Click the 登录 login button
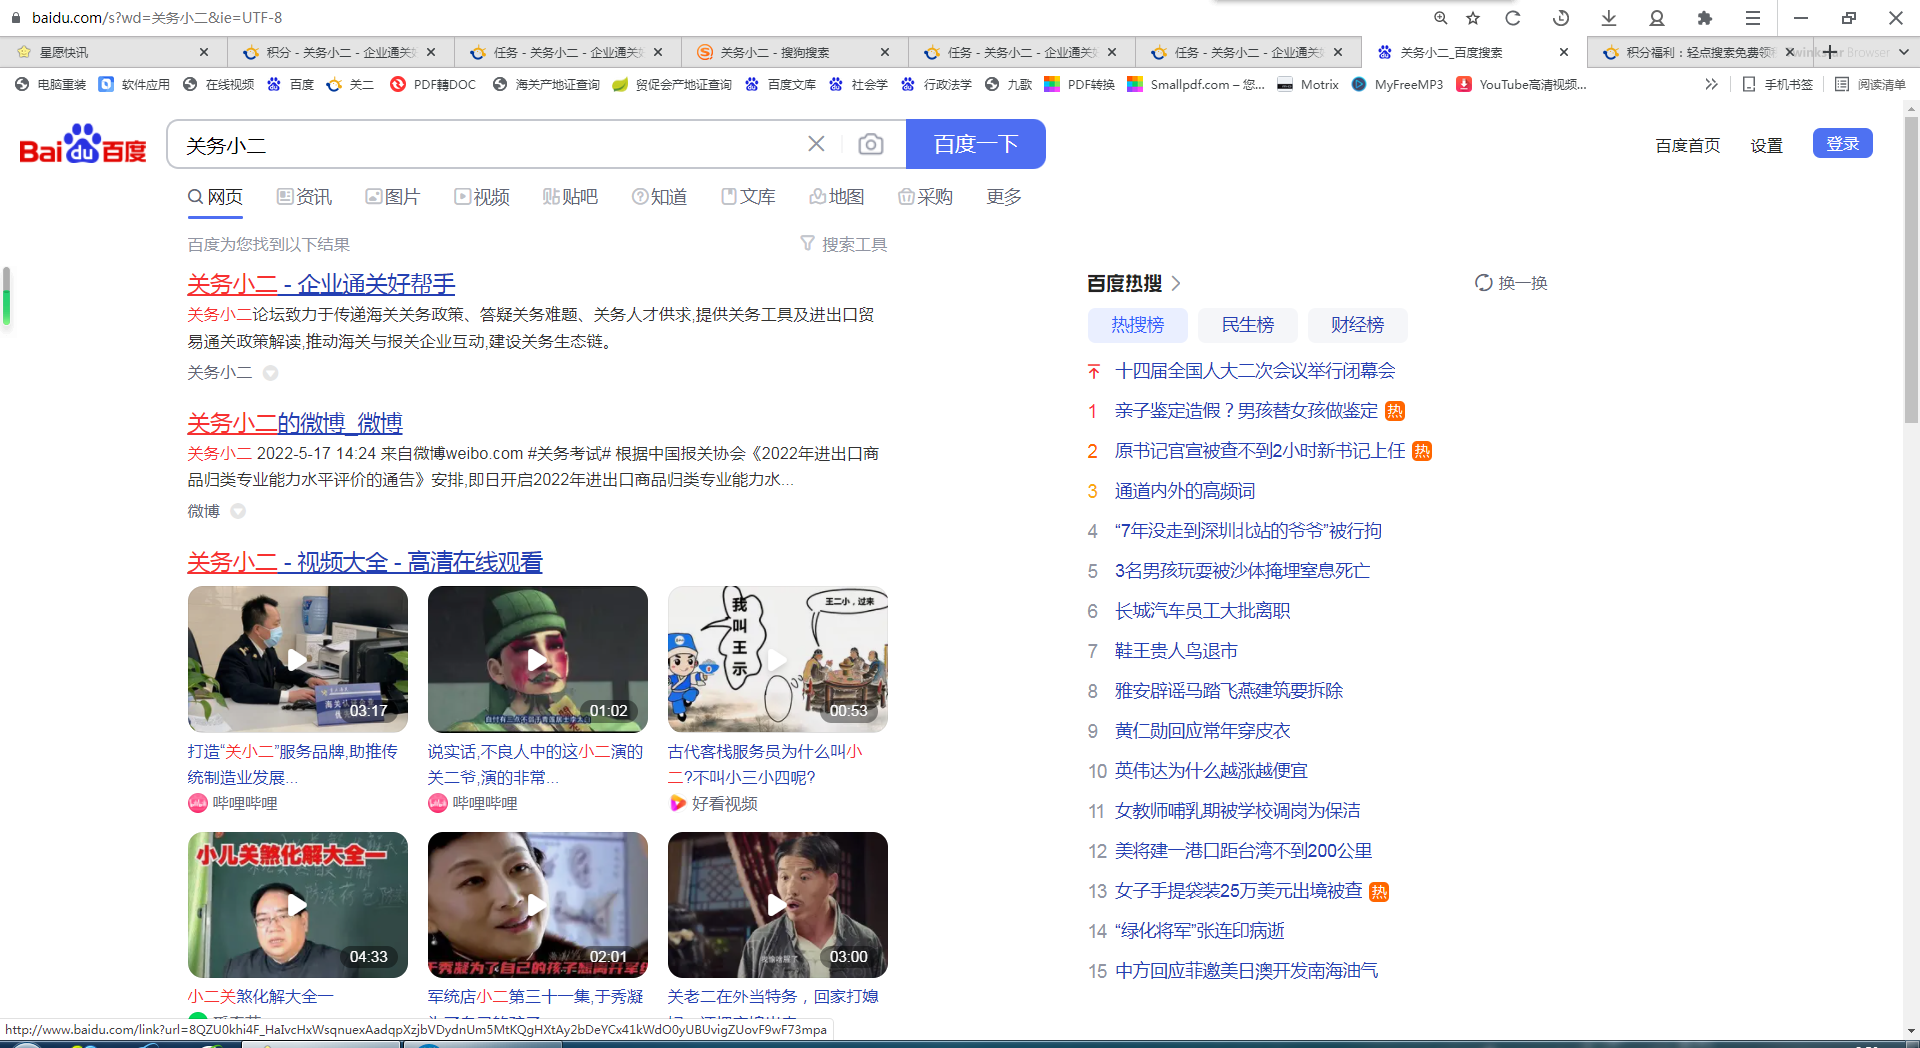The image size is (1920, 1048). [x=1843, y=143]
